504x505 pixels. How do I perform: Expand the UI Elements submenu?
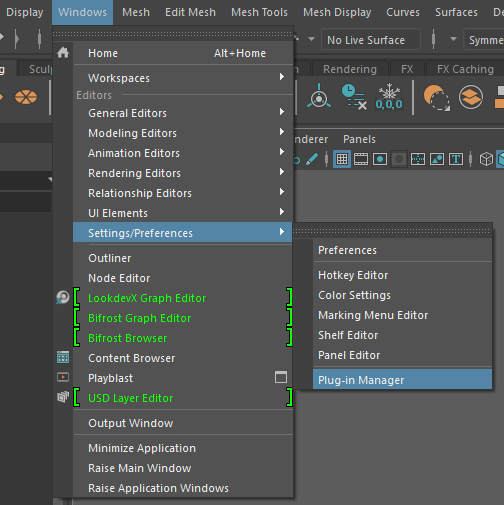(183, 213)
